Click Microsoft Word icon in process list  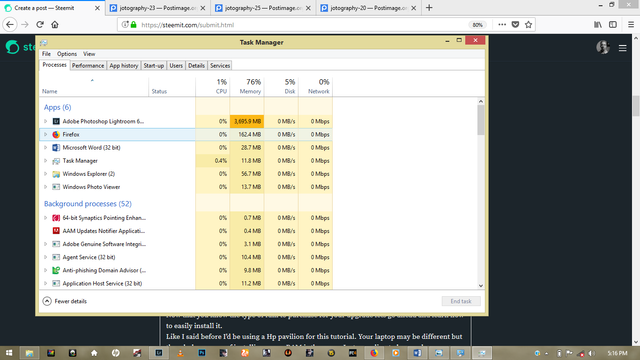coord(56,147)
